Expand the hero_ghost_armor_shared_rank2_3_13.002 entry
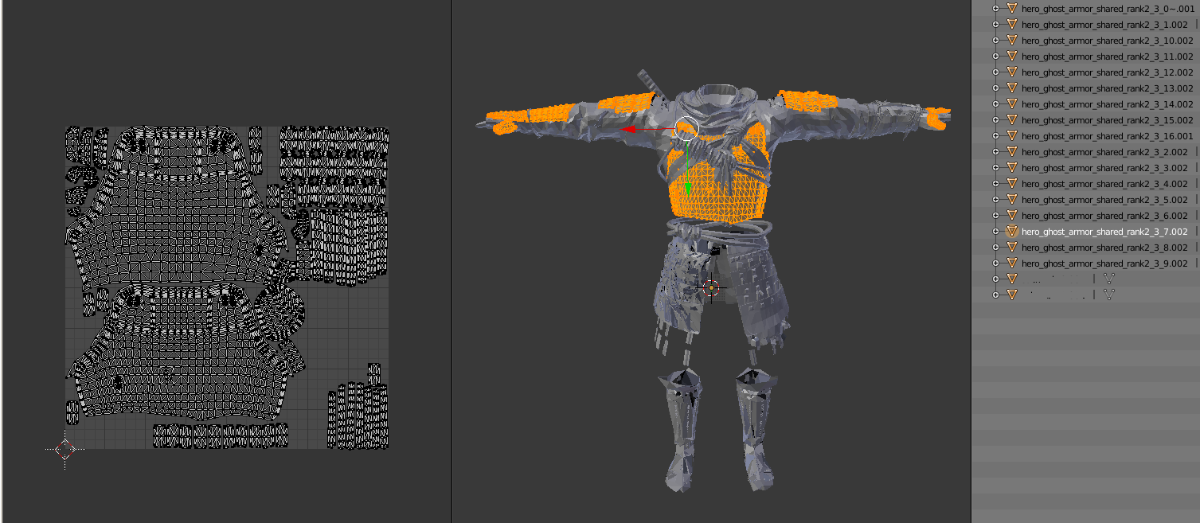Image resolution: width=1200 pixels, height=523 pixels. coord(996,88)
